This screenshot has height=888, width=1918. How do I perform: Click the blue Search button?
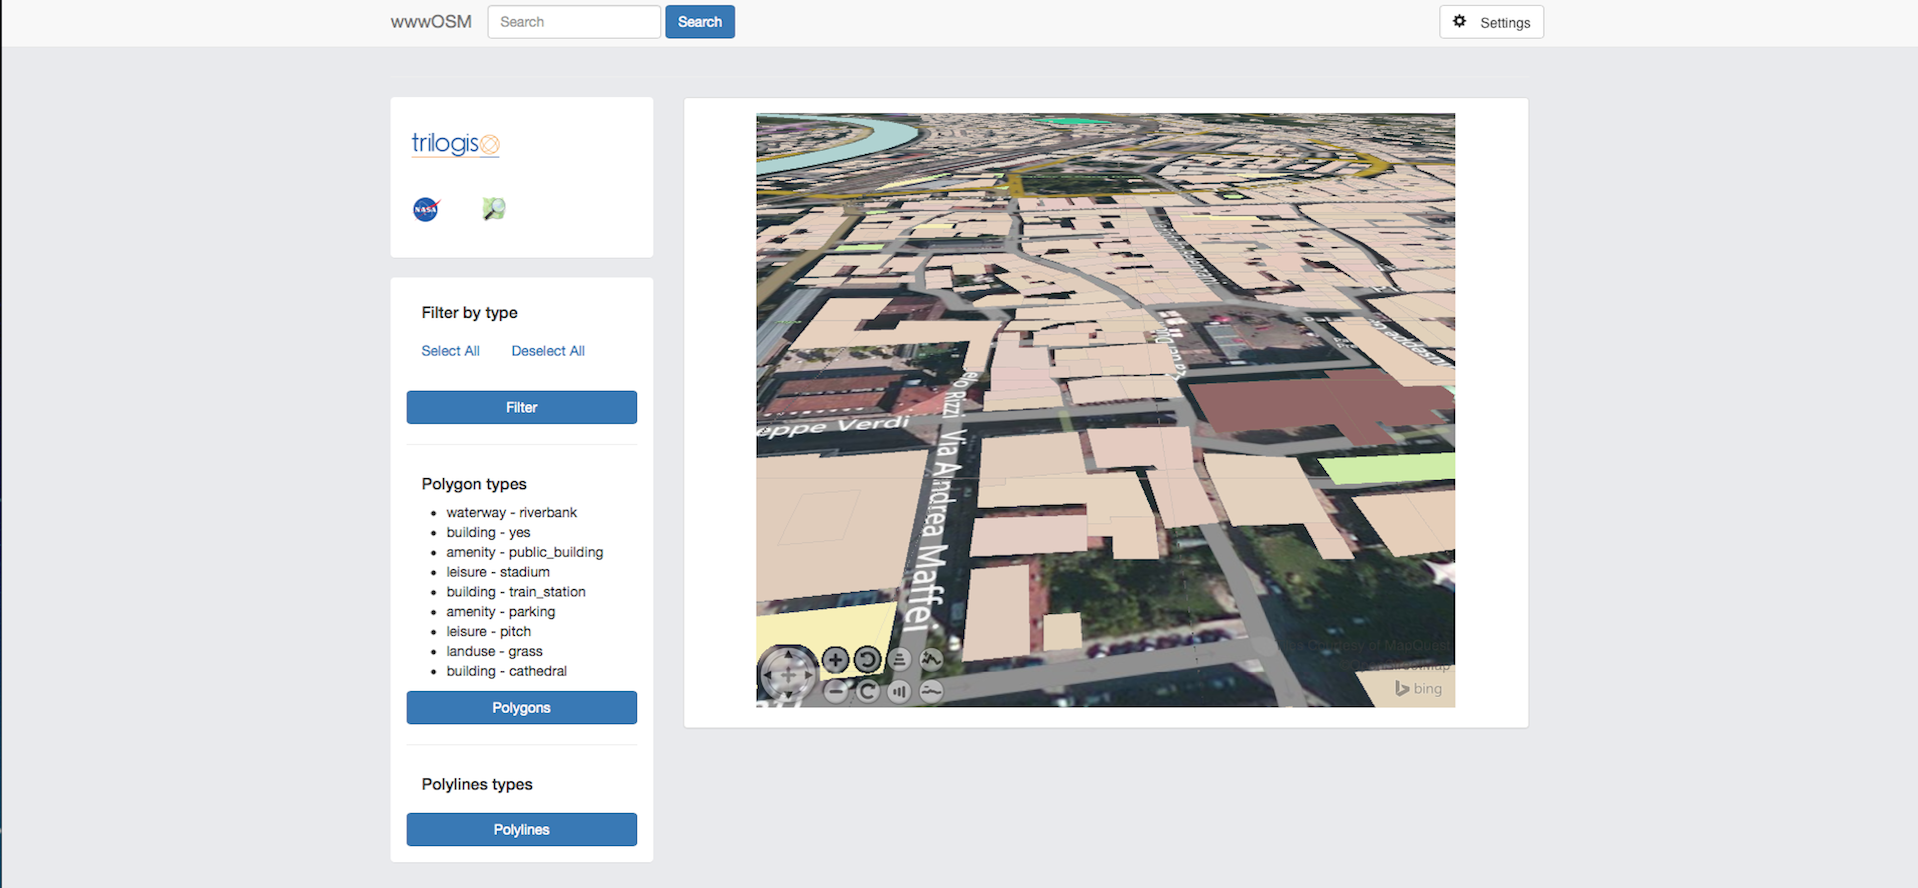(700, 22)
